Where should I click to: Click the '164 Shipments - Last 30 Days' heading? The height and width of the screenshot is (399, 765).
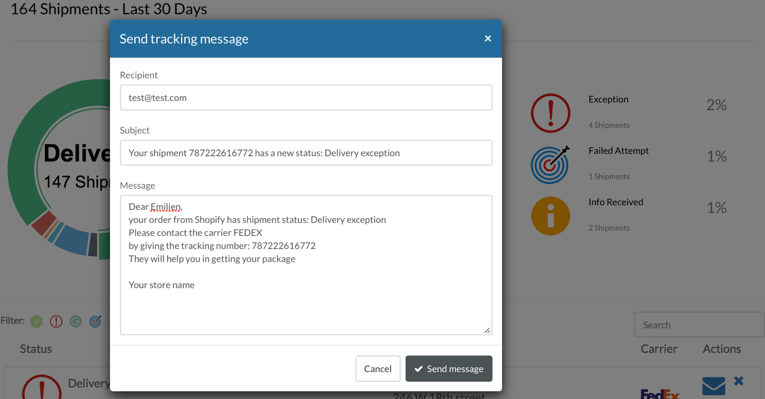[x=109, y=9]
